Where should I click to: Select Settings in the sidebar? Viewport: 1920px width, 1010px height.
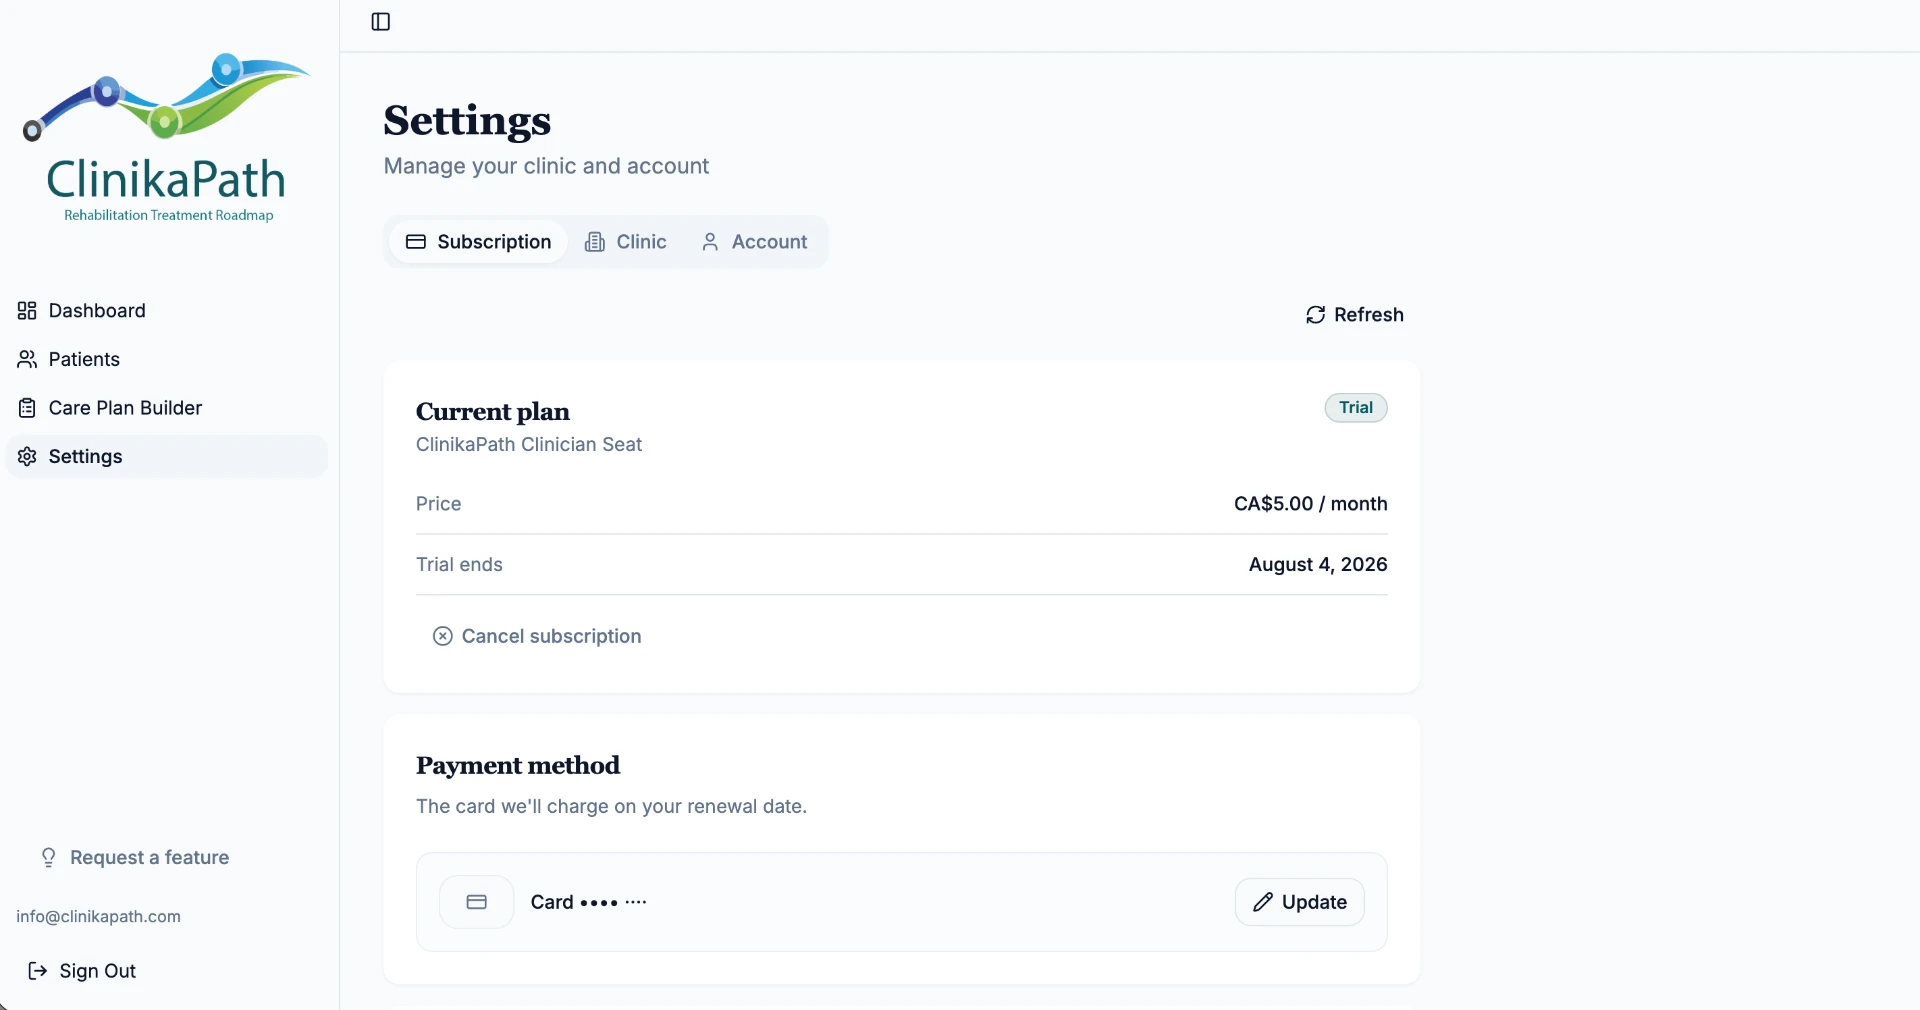[x=166, y=456]
